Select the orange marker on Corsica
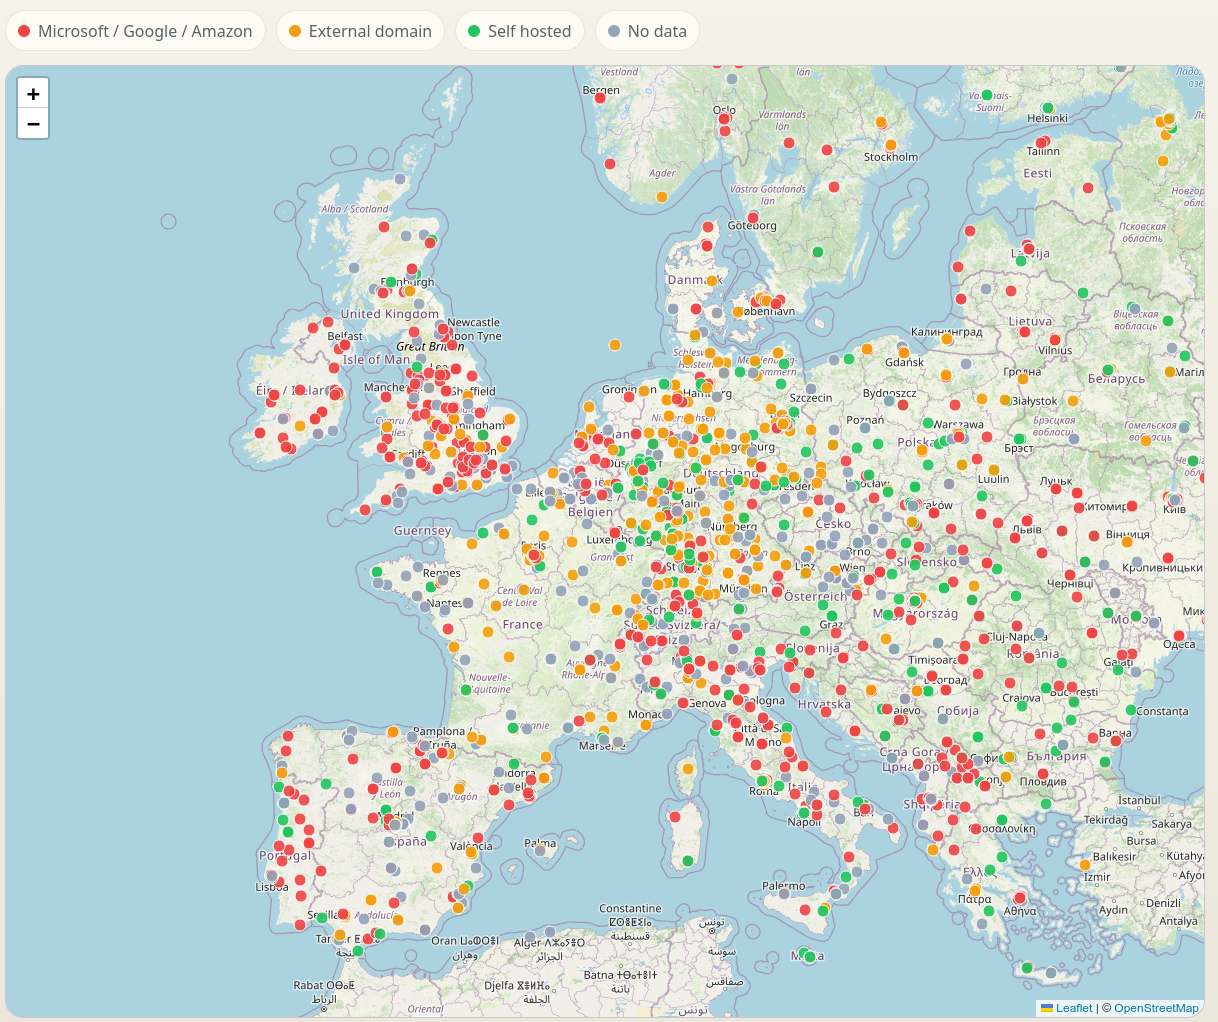Image resolution: width=1218 pixels, height=1022 pixels. pos(688,769)
